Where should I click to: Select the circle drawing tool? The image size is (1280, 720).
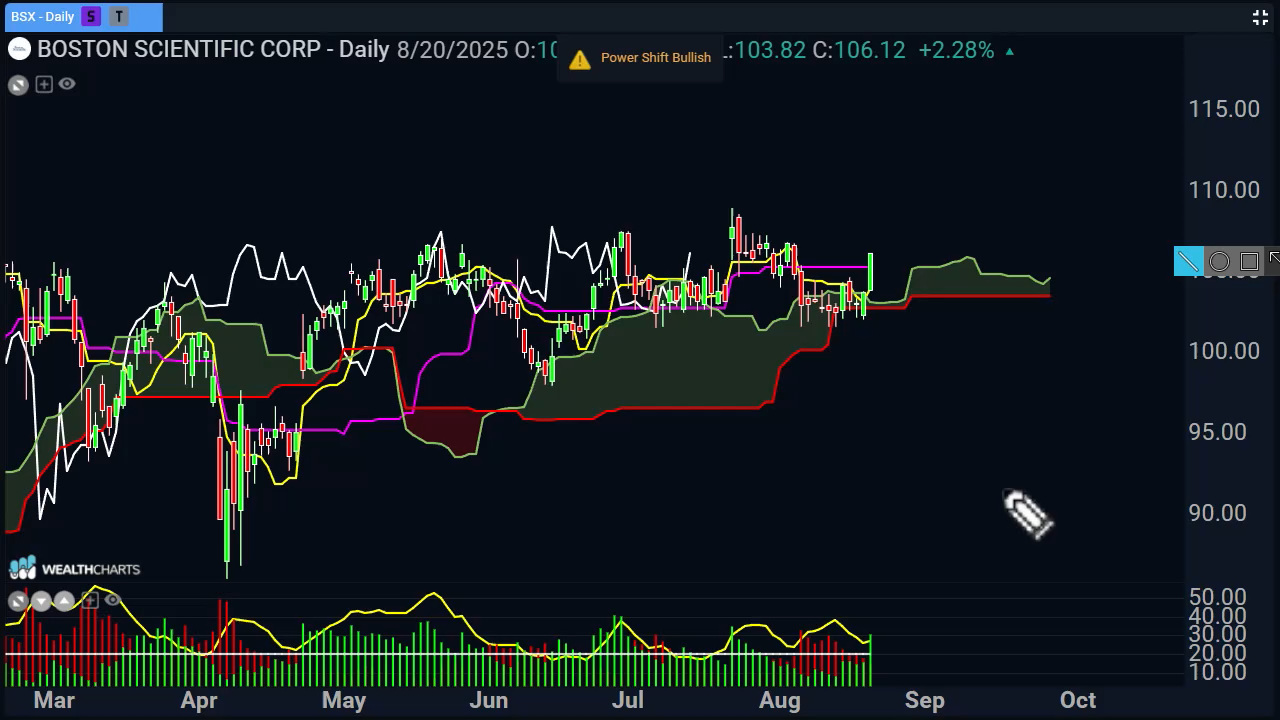(1219, 262)
